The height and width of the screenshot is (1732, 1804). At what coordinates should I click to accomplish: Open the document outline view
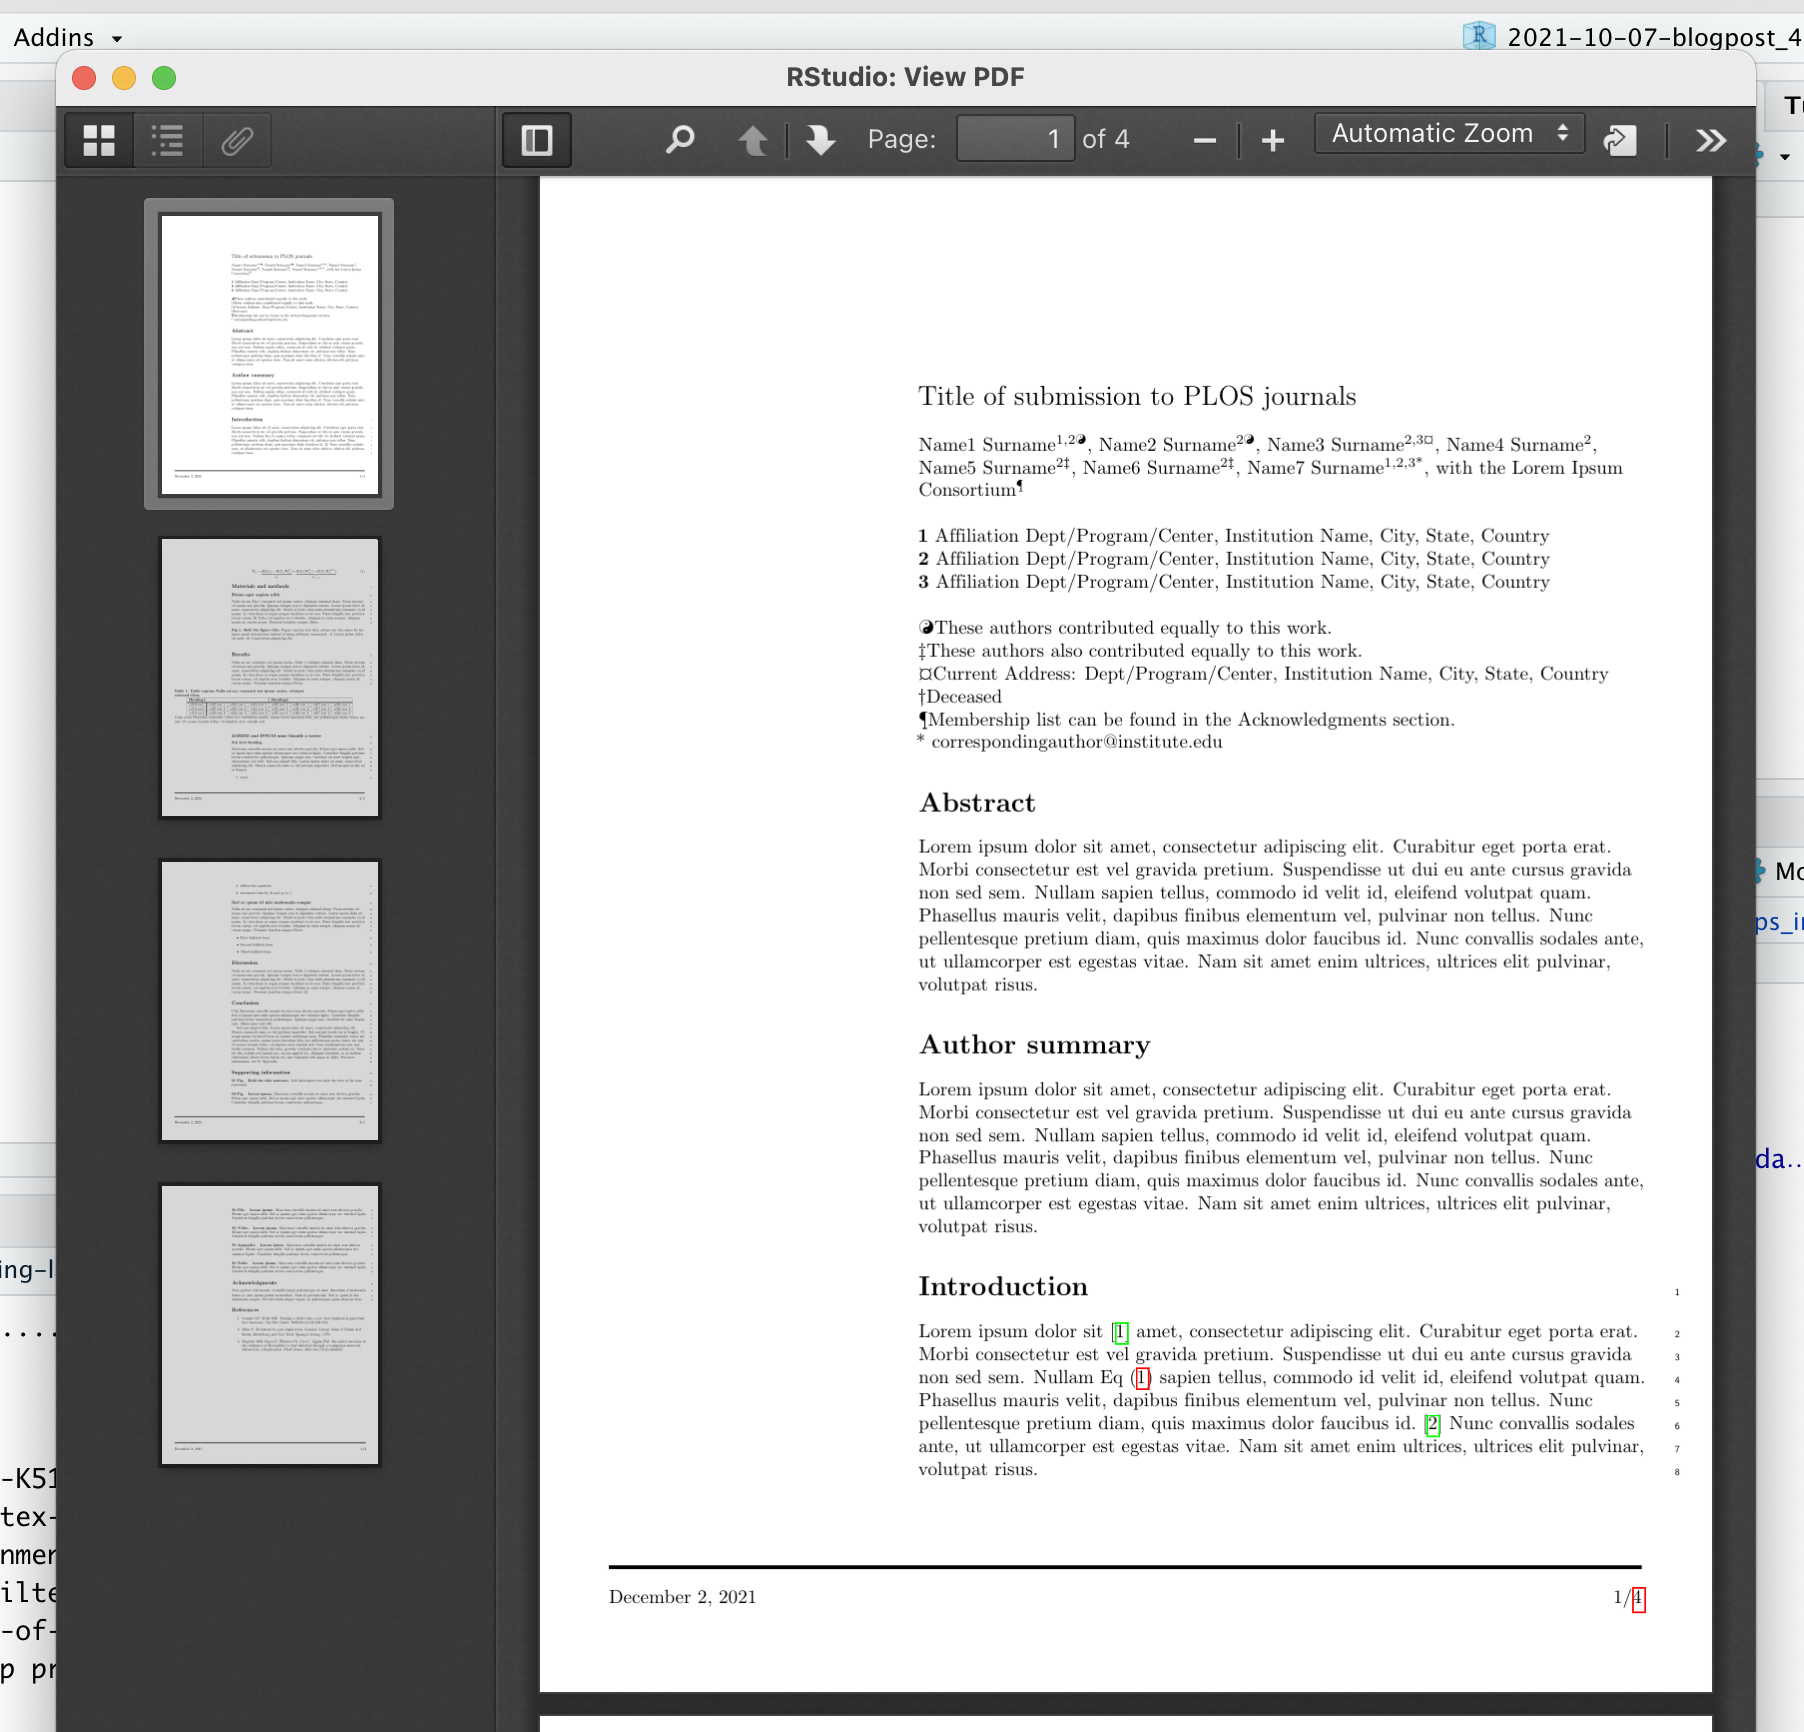(x=167, y=140)
